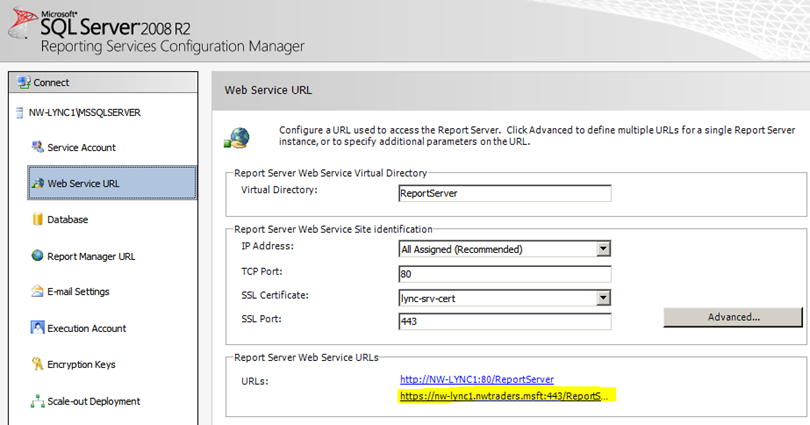
Task: Click the TCP Port: label
Action: (261, 271)
